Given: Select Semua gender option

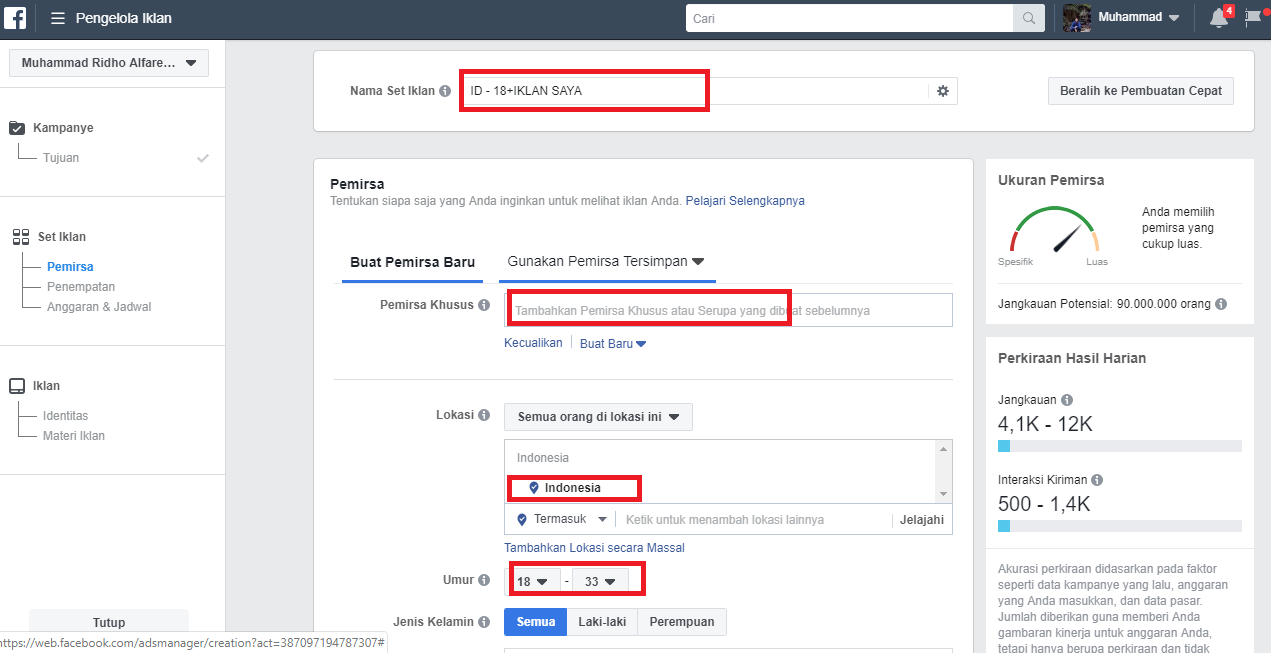Looking at the screenshot, I should (535, 622).
